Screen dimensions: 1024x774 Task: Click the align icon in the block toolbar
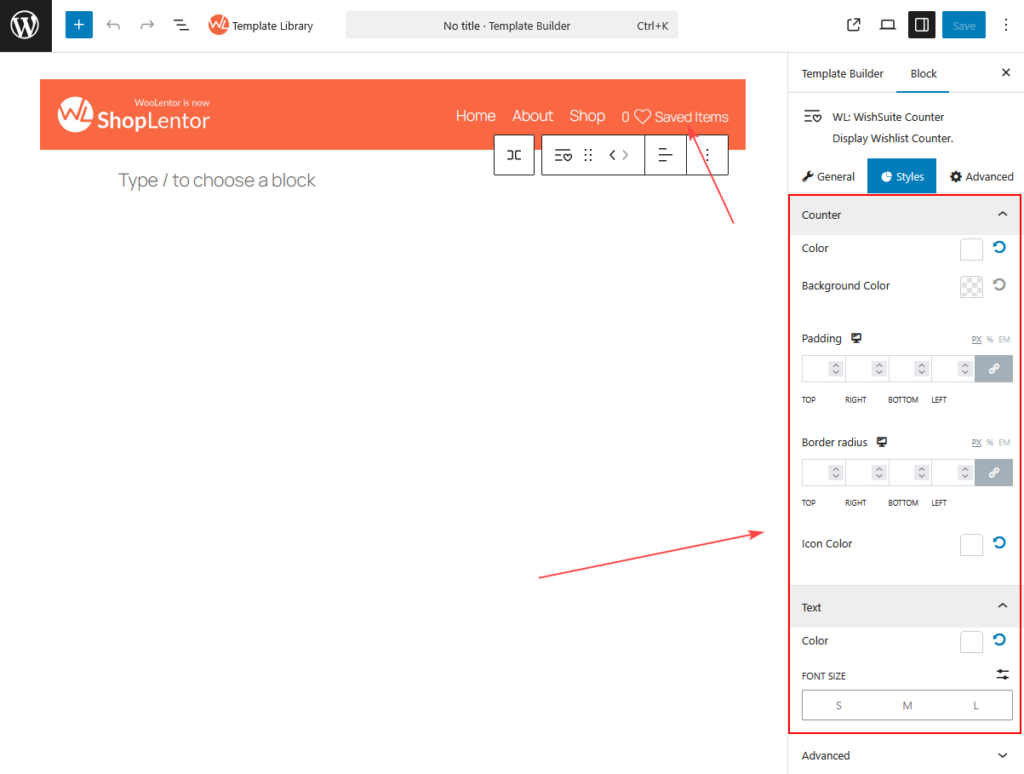[665, 155]
